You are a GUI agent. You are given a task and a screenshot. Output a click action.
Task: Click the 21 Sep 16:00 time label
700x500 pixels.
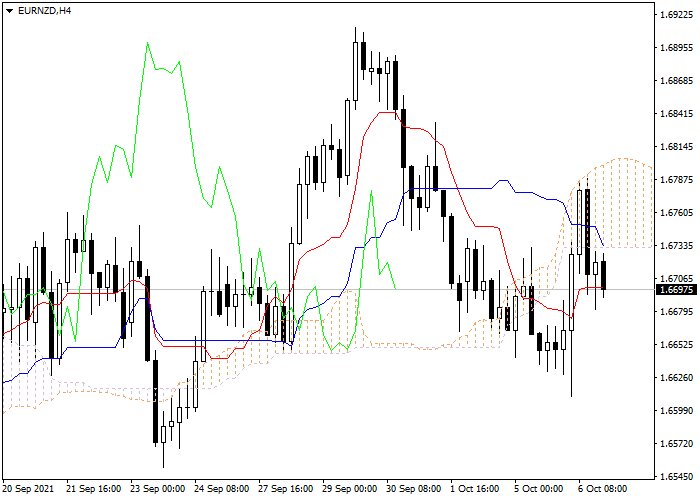coord(94,489)
